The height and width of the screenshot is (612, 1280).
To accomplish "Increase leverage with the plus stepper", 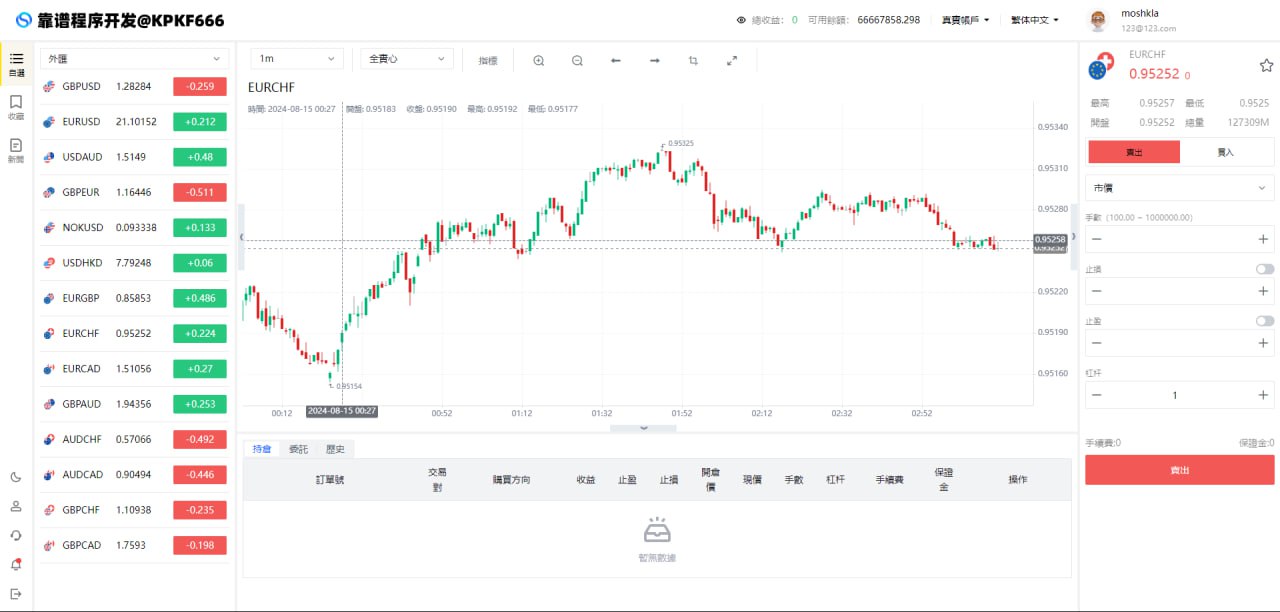I will click(x=1263, y=395).
